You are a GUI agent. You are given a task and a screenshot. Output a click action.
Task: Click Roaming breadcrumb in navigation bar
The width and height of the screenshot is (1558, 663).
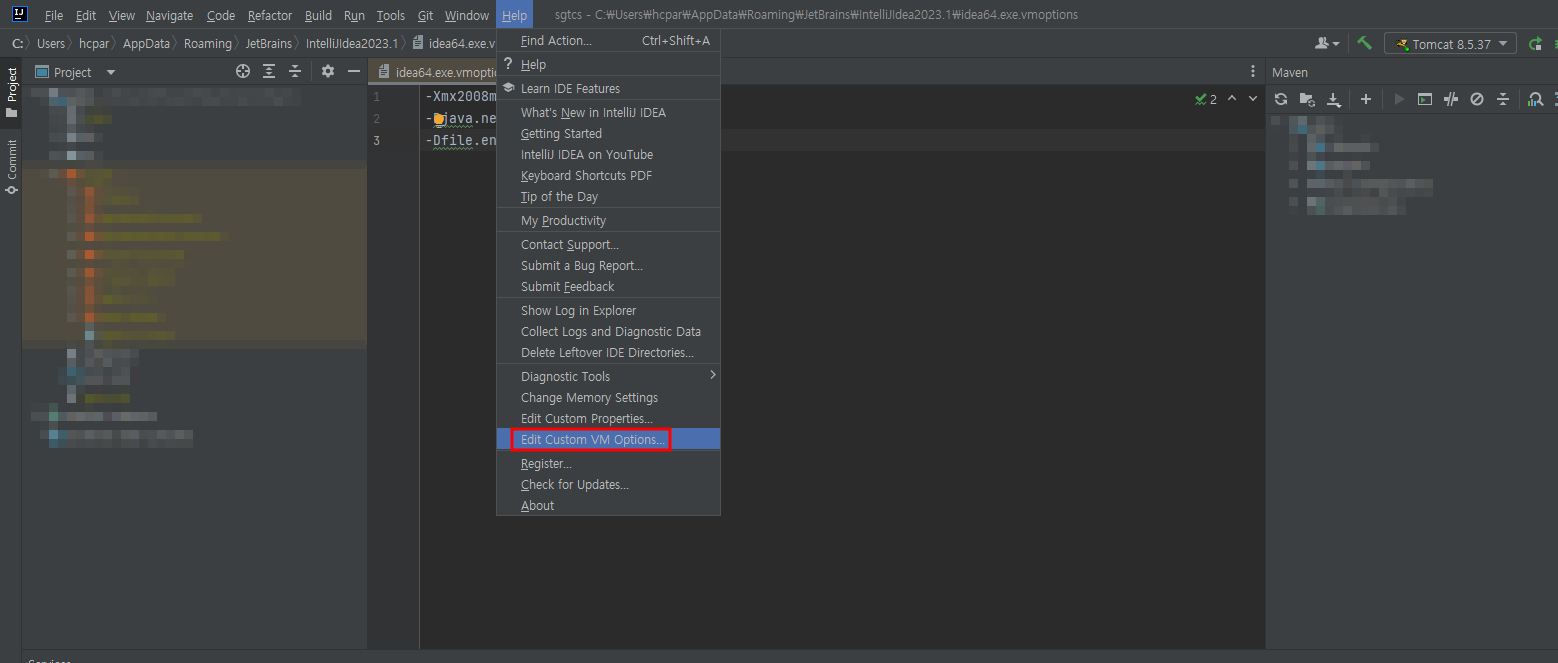pos(208,44)
